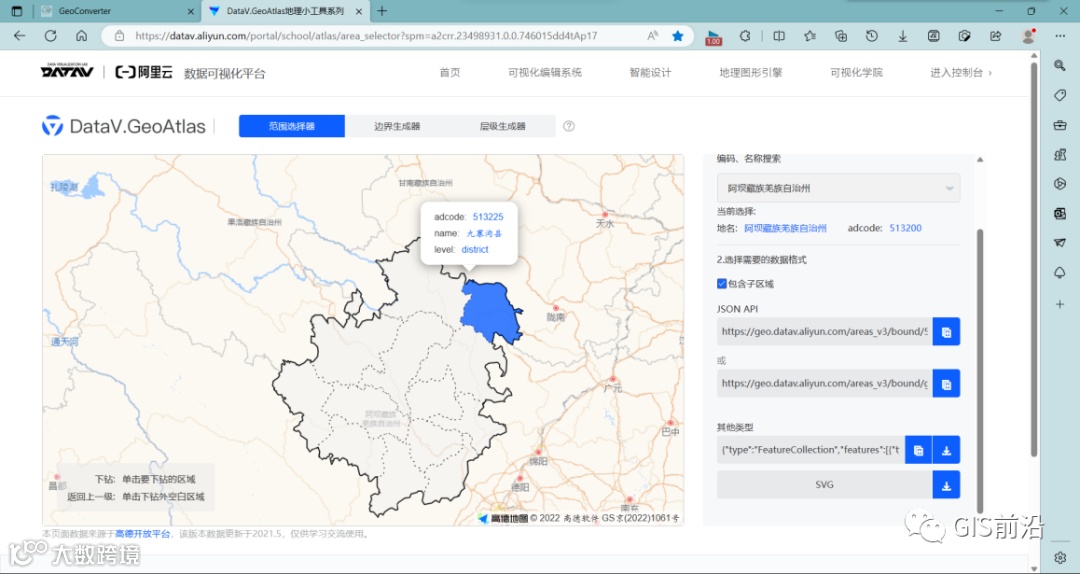
Task: Open read aloud in address bar
Action: pyautogui.click(x=653, y=36)
